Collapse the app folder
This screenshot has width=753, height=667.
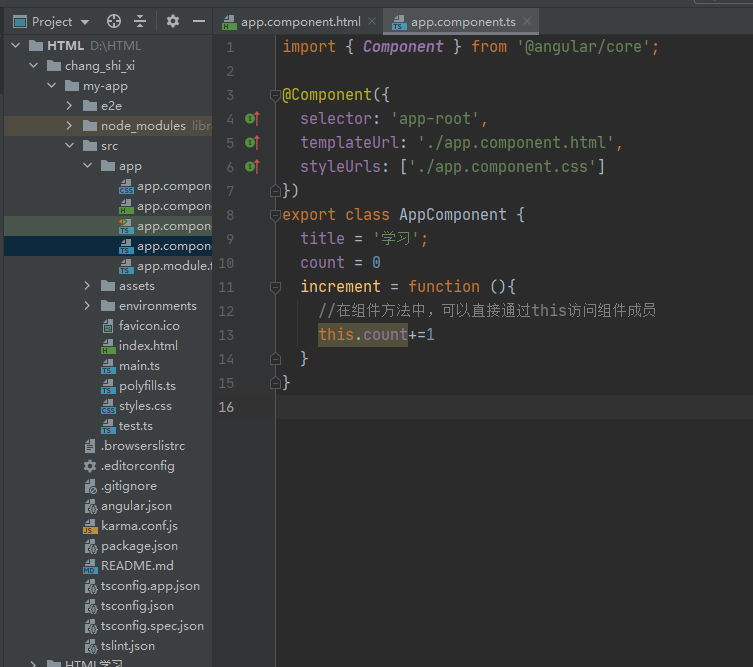tap(87, 166)
